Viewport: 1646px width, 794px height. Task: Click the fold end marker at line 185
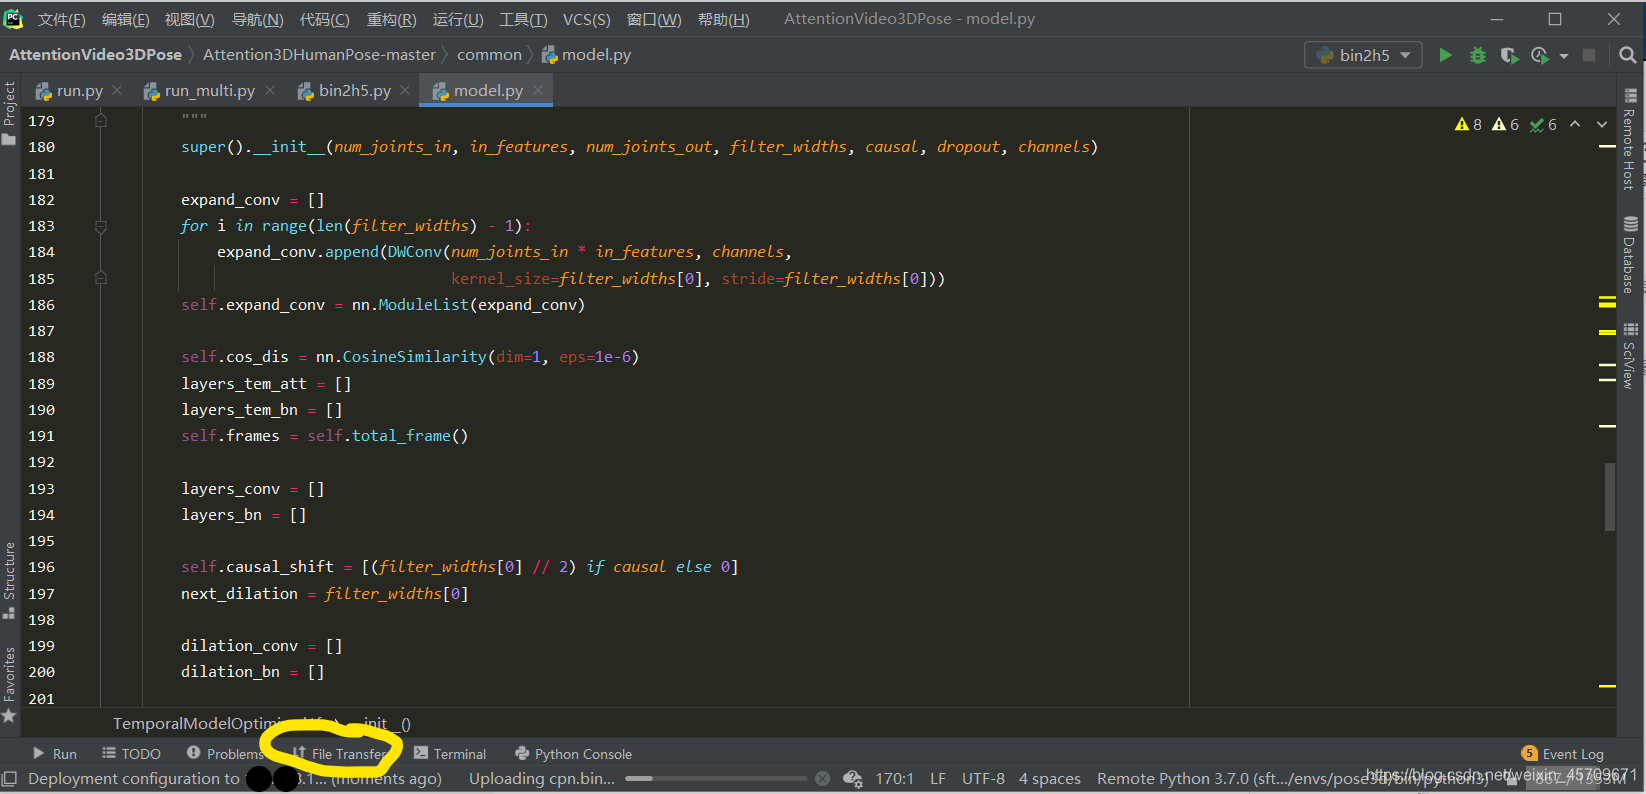[x=101, y=278]
